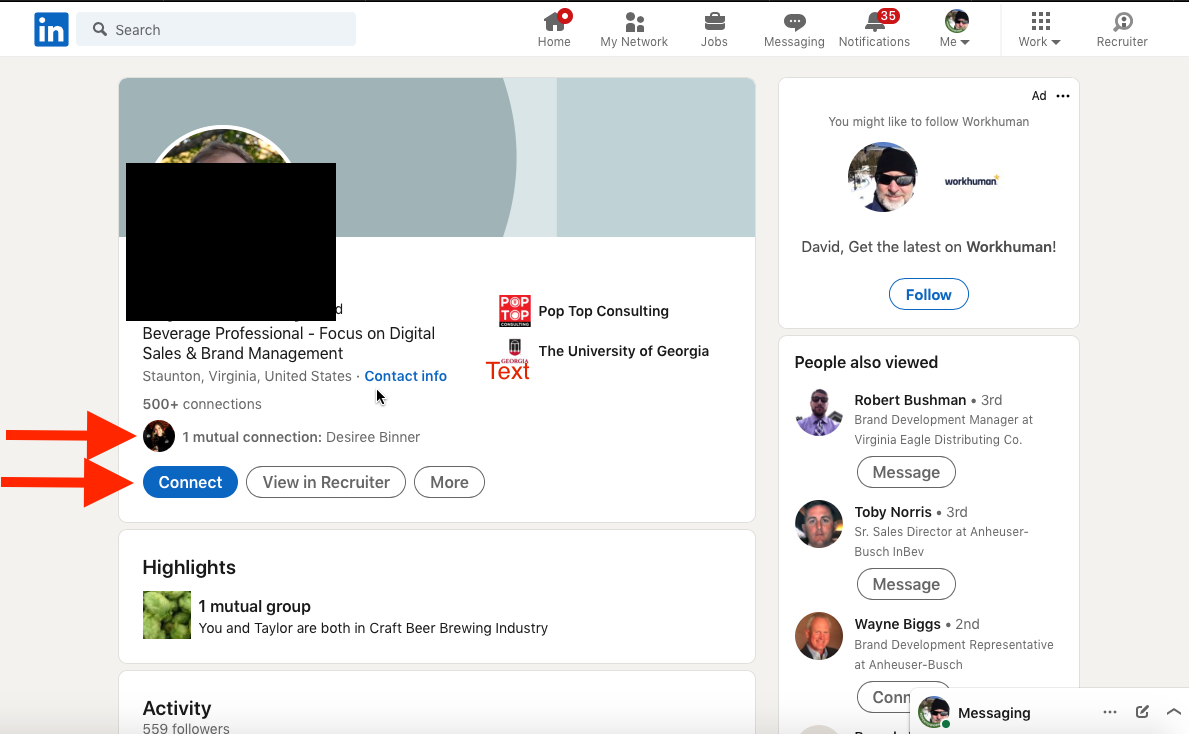1189x734 pixels.
Task: Expand the Work apps dropdown
Action: [x=1040, y=30]
